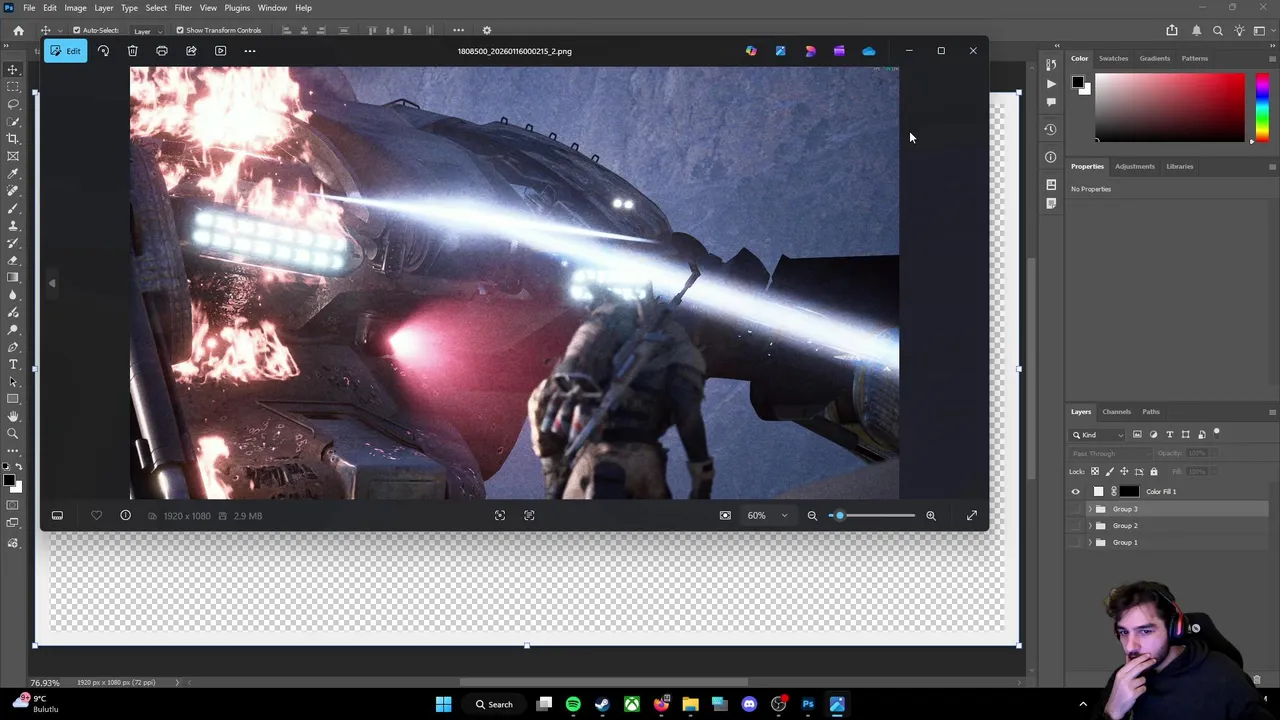The width and height of the screenshot is (1280, 720).
Task: Select the Hand tool
Action: [13, 416]
